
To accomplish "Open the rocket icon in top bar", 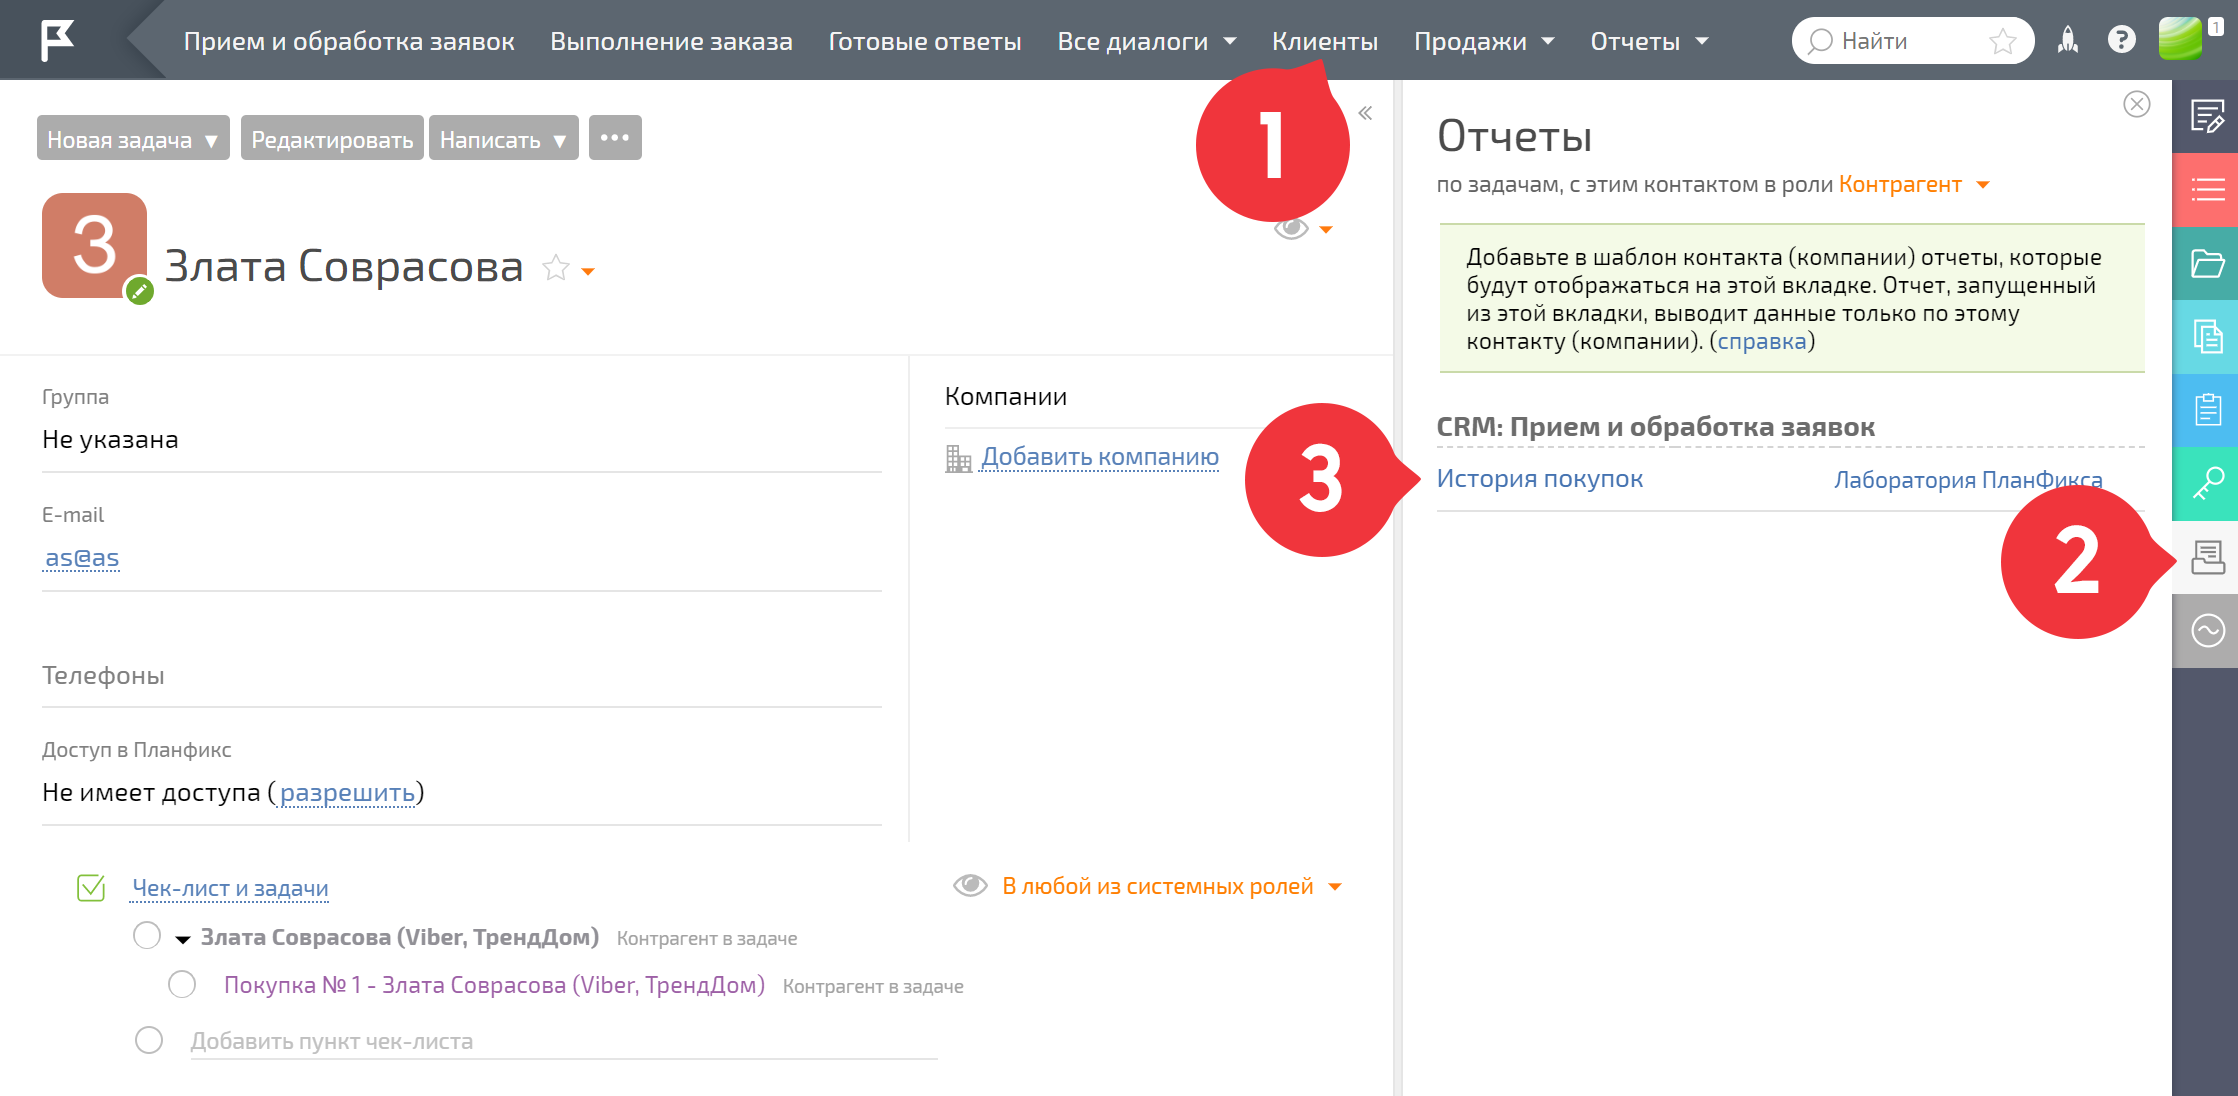I will [2068, 40].
